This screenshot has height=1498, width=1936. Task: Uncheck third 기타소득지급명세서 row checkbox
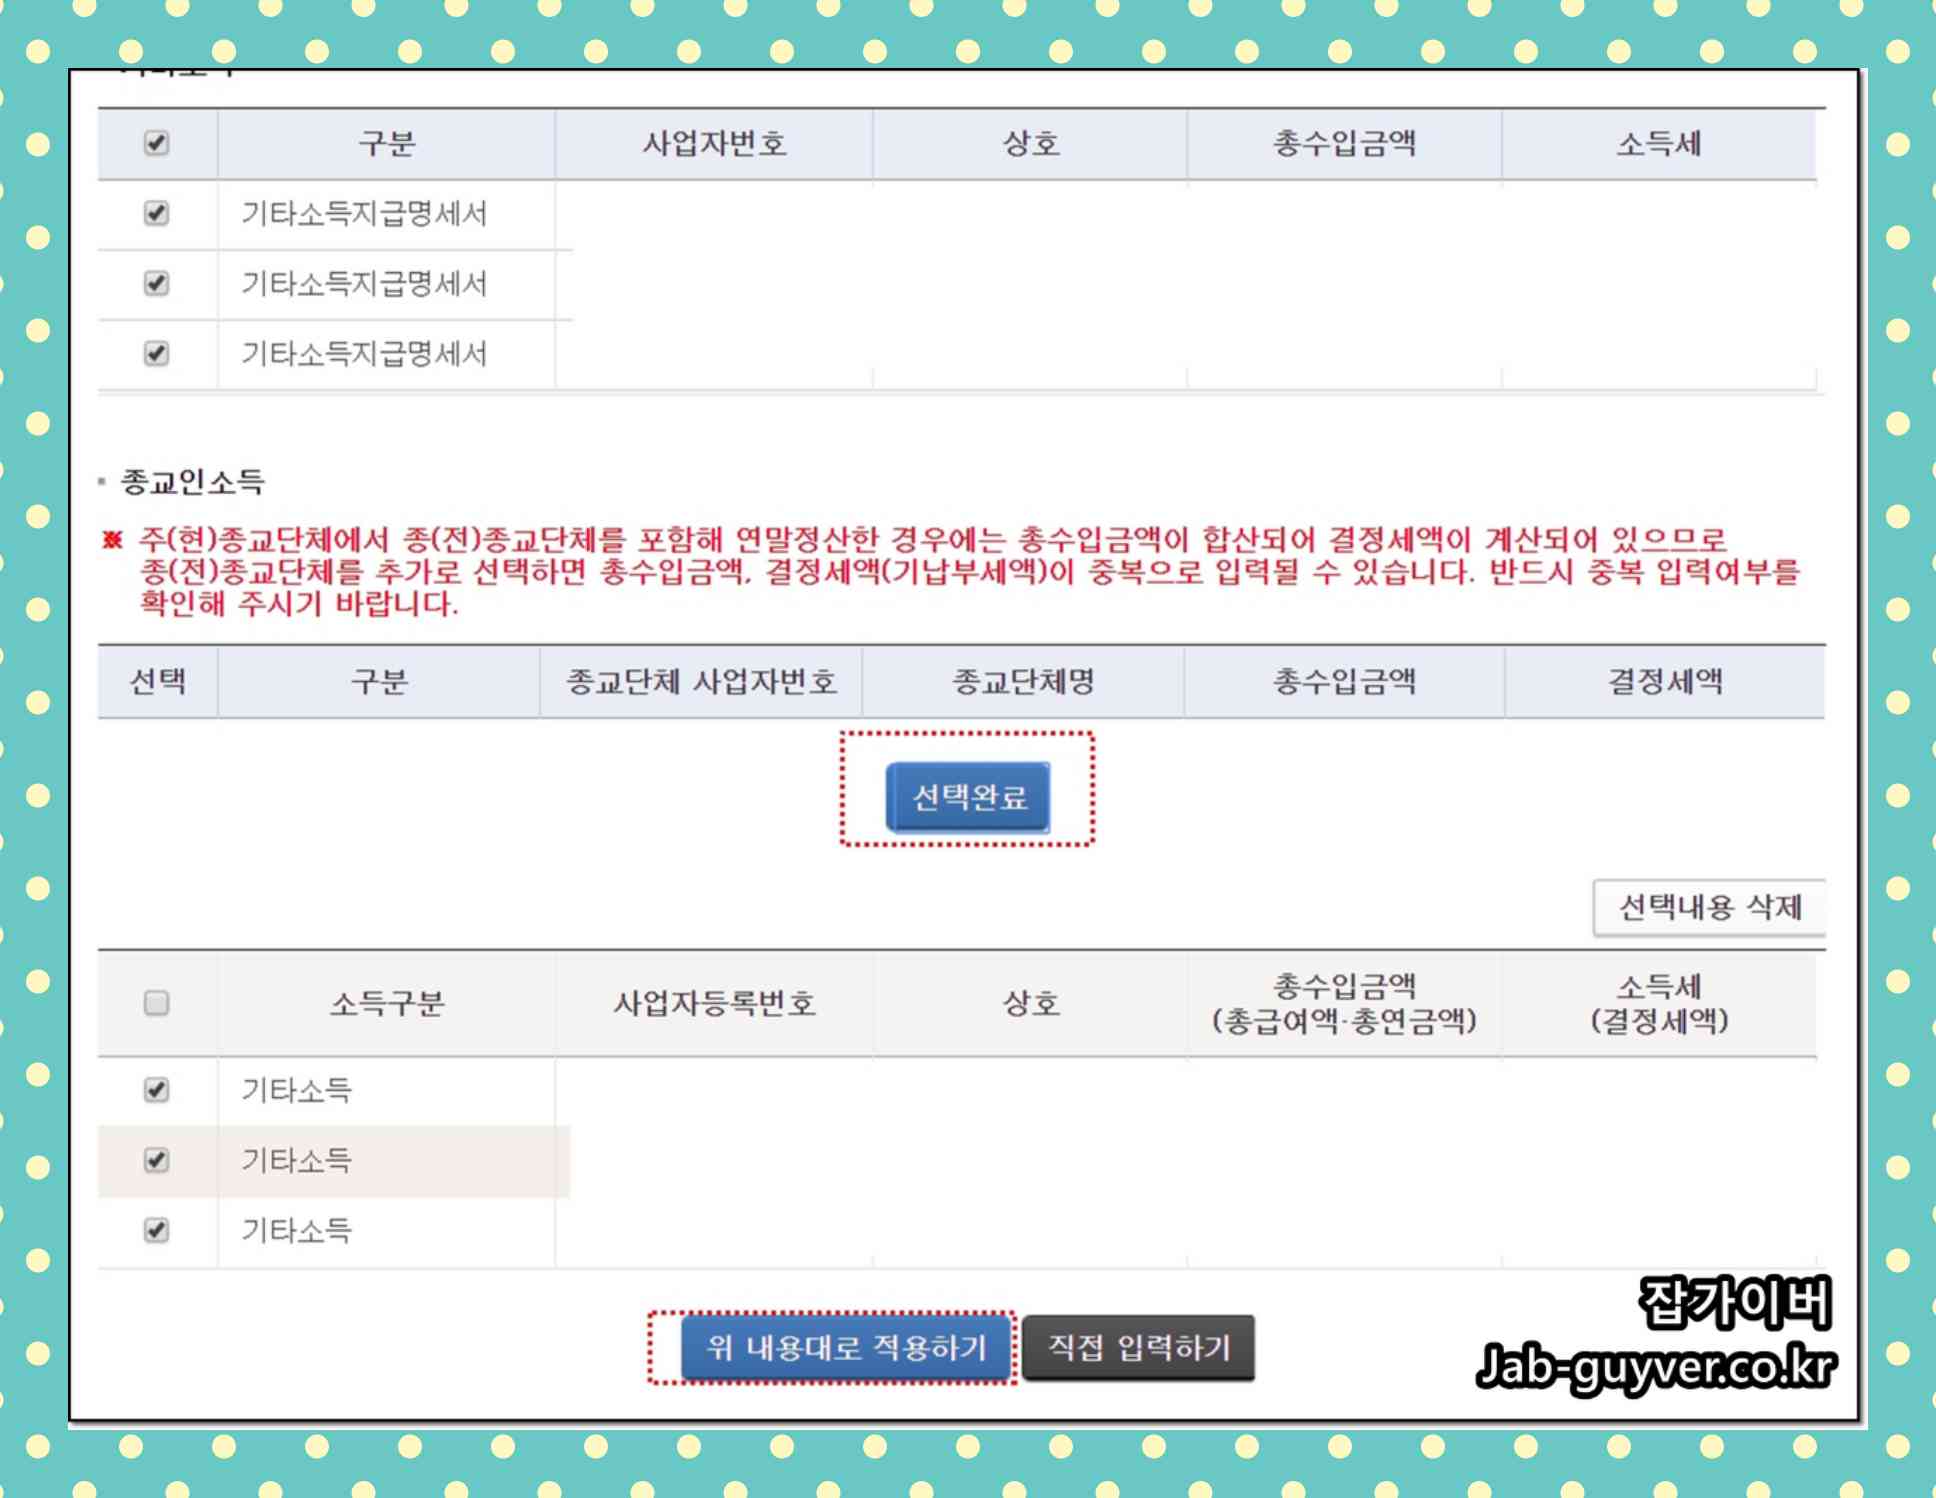(x=156, y=353)
